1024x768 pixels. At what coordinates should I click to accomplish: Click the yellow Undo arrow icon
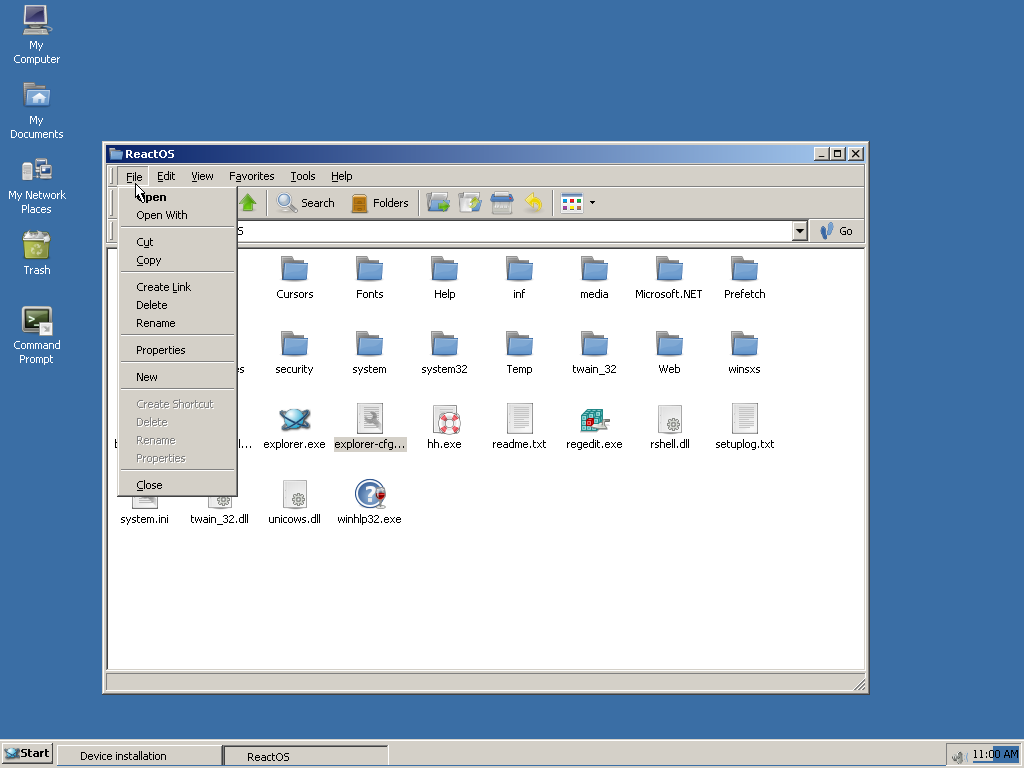[x=534, y=203]
